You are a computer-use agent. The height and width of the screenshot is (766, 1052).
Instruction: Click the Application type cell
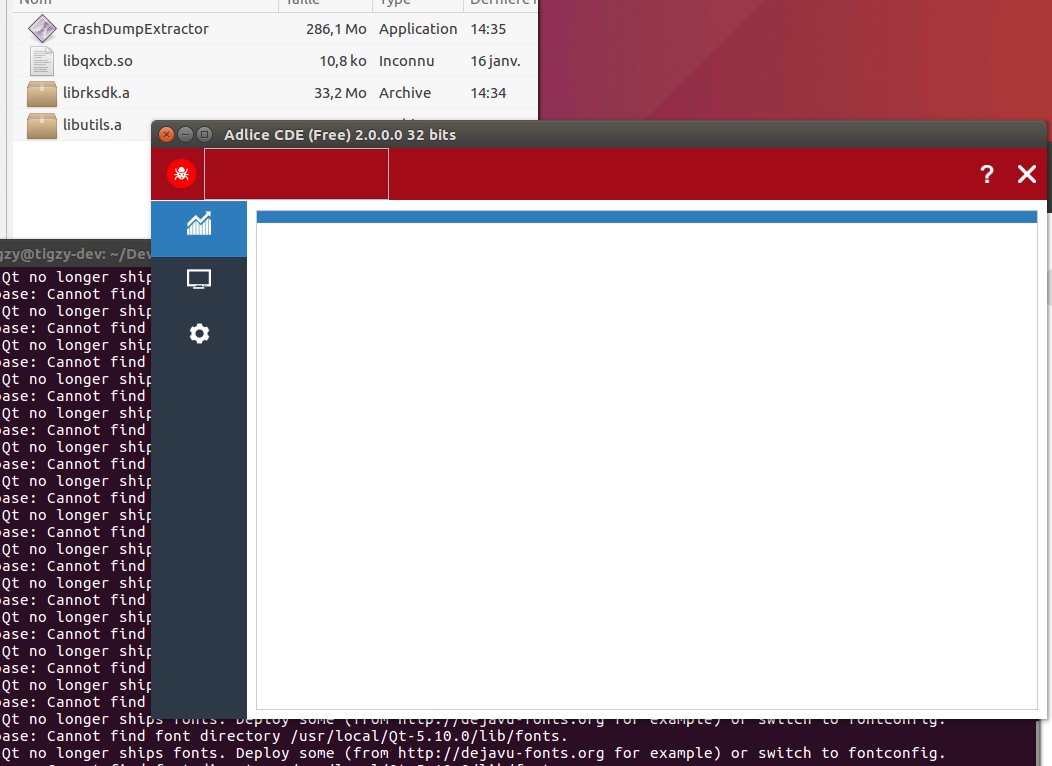(x=418, y=29)
